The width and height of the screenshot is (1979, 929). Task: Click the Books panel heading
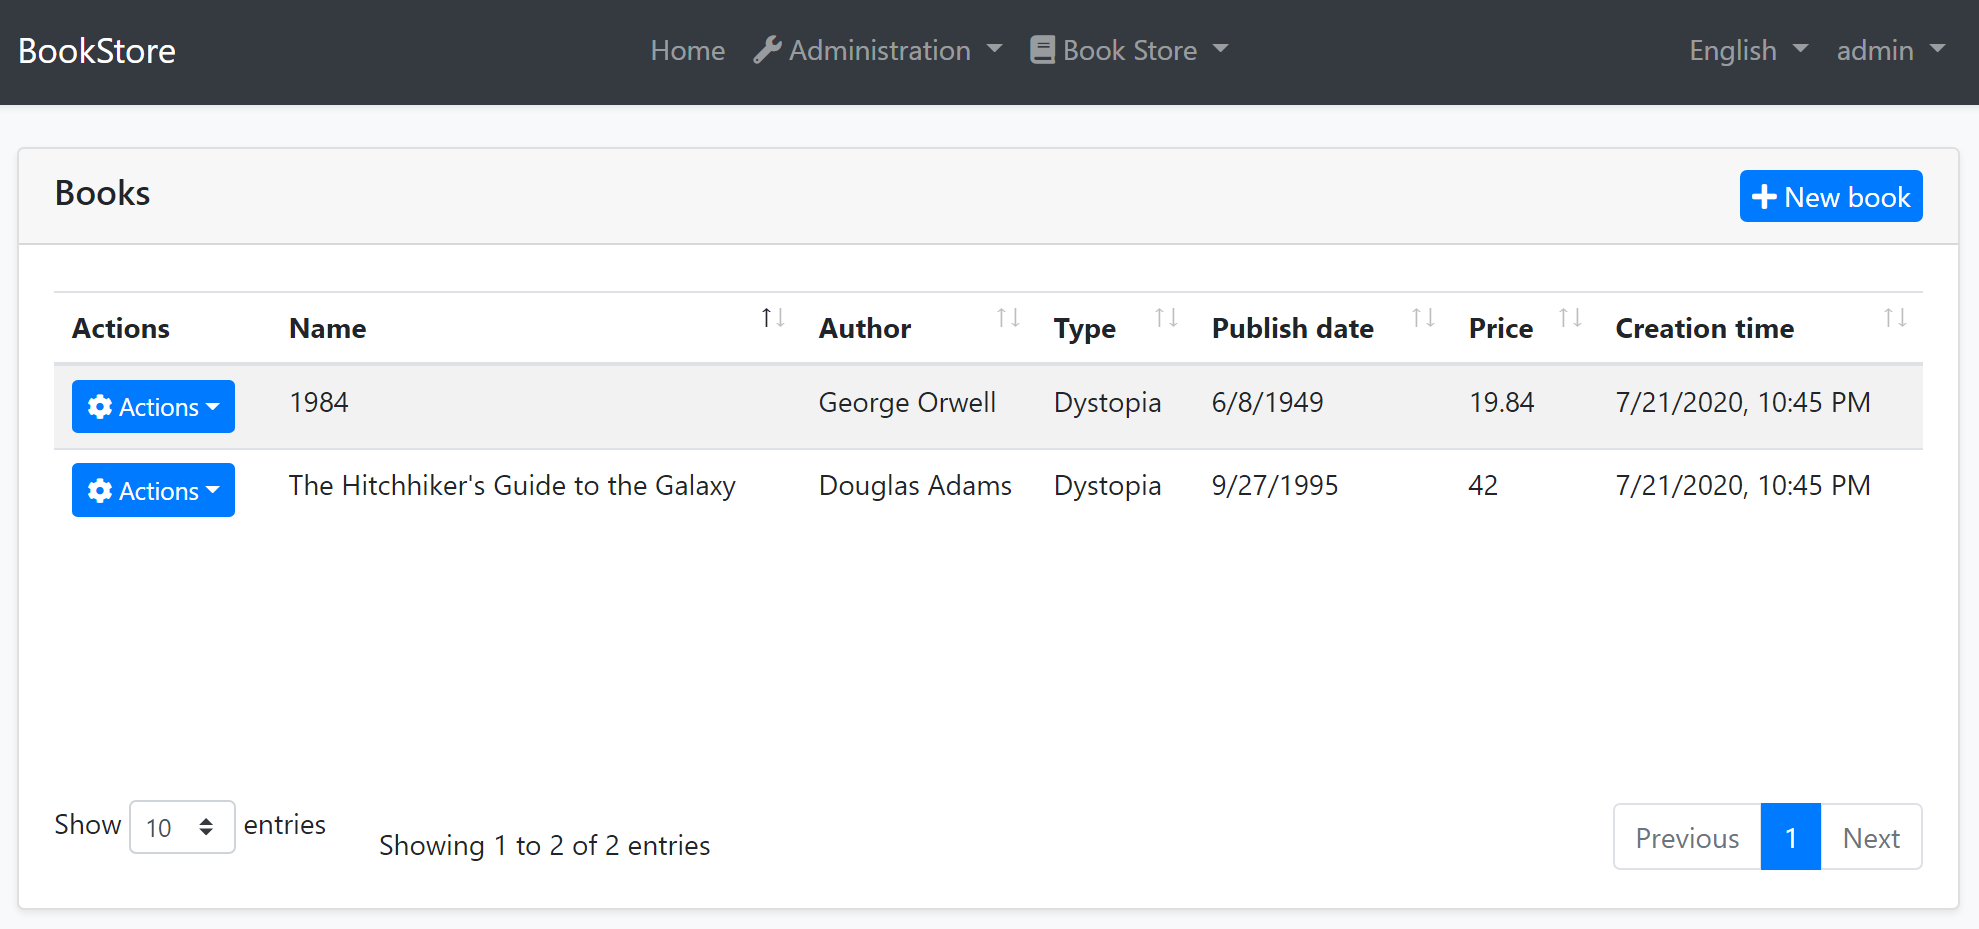pos(102,193)
